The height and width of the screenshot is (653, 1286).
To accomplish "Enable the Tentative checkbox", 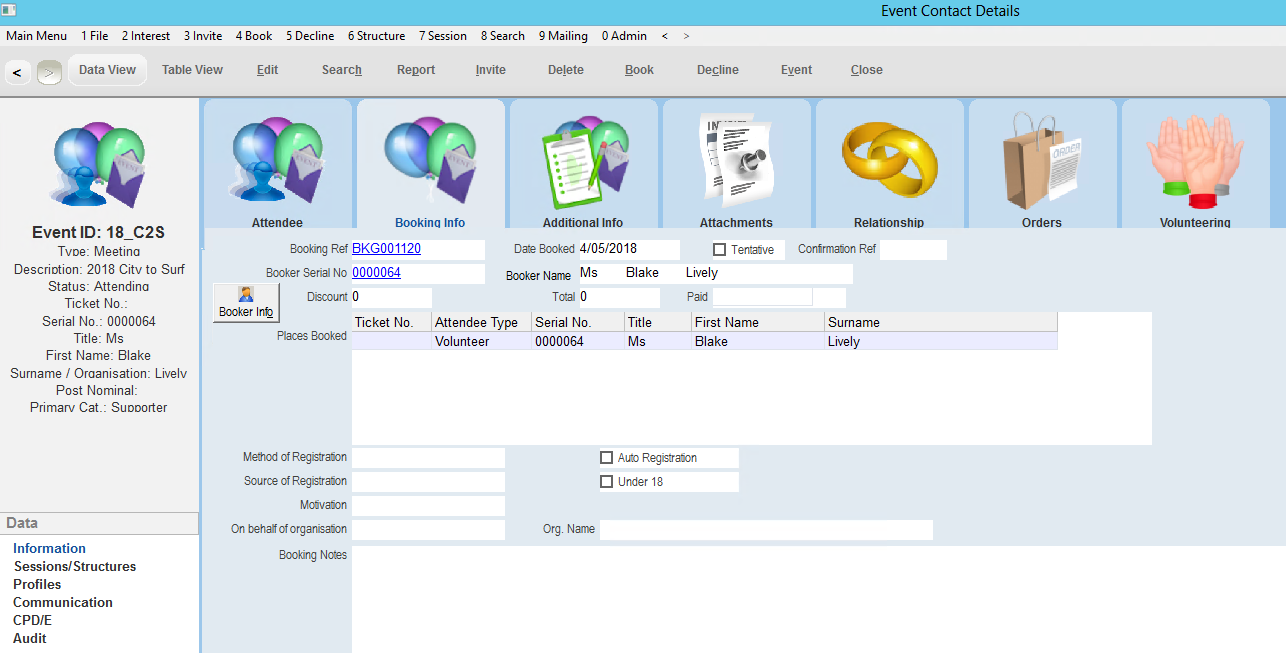I will pyautogui.click(x=719, y=250).
